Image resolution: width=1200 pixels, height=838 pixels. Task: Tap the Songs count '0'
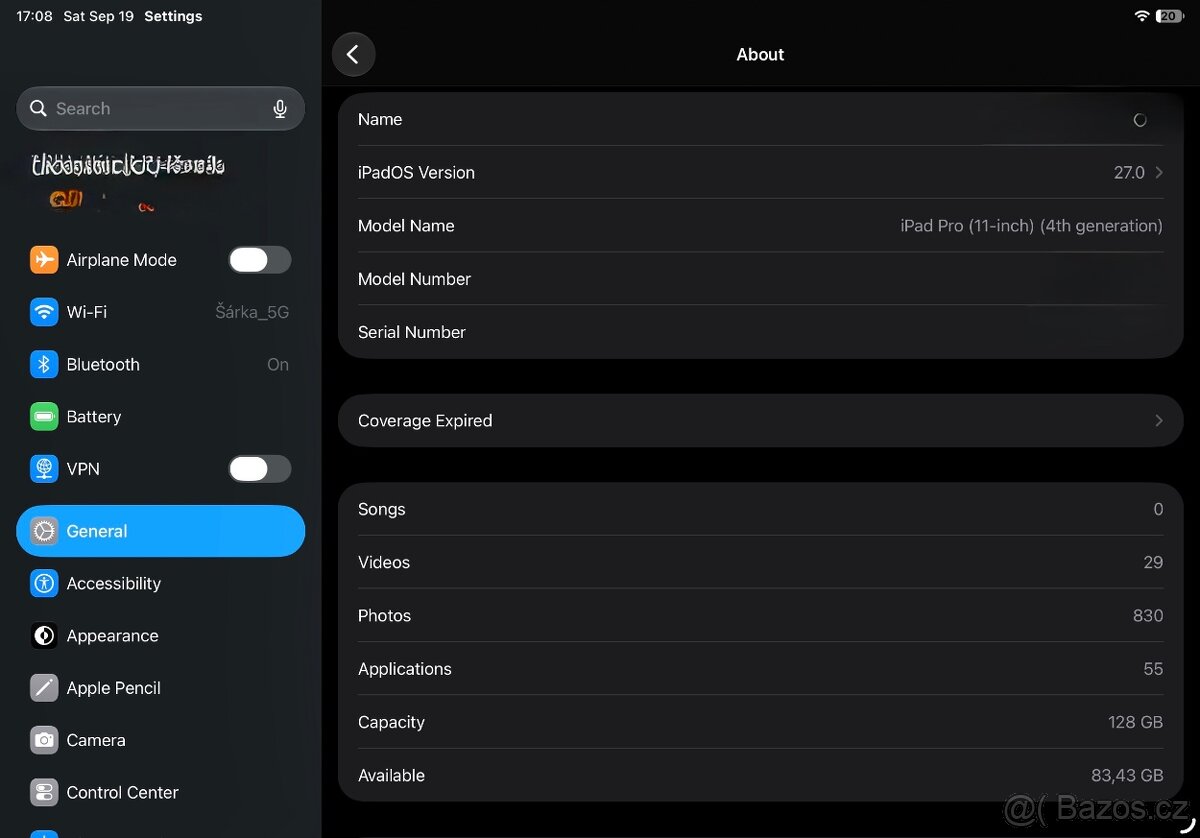coord(1158,509)
